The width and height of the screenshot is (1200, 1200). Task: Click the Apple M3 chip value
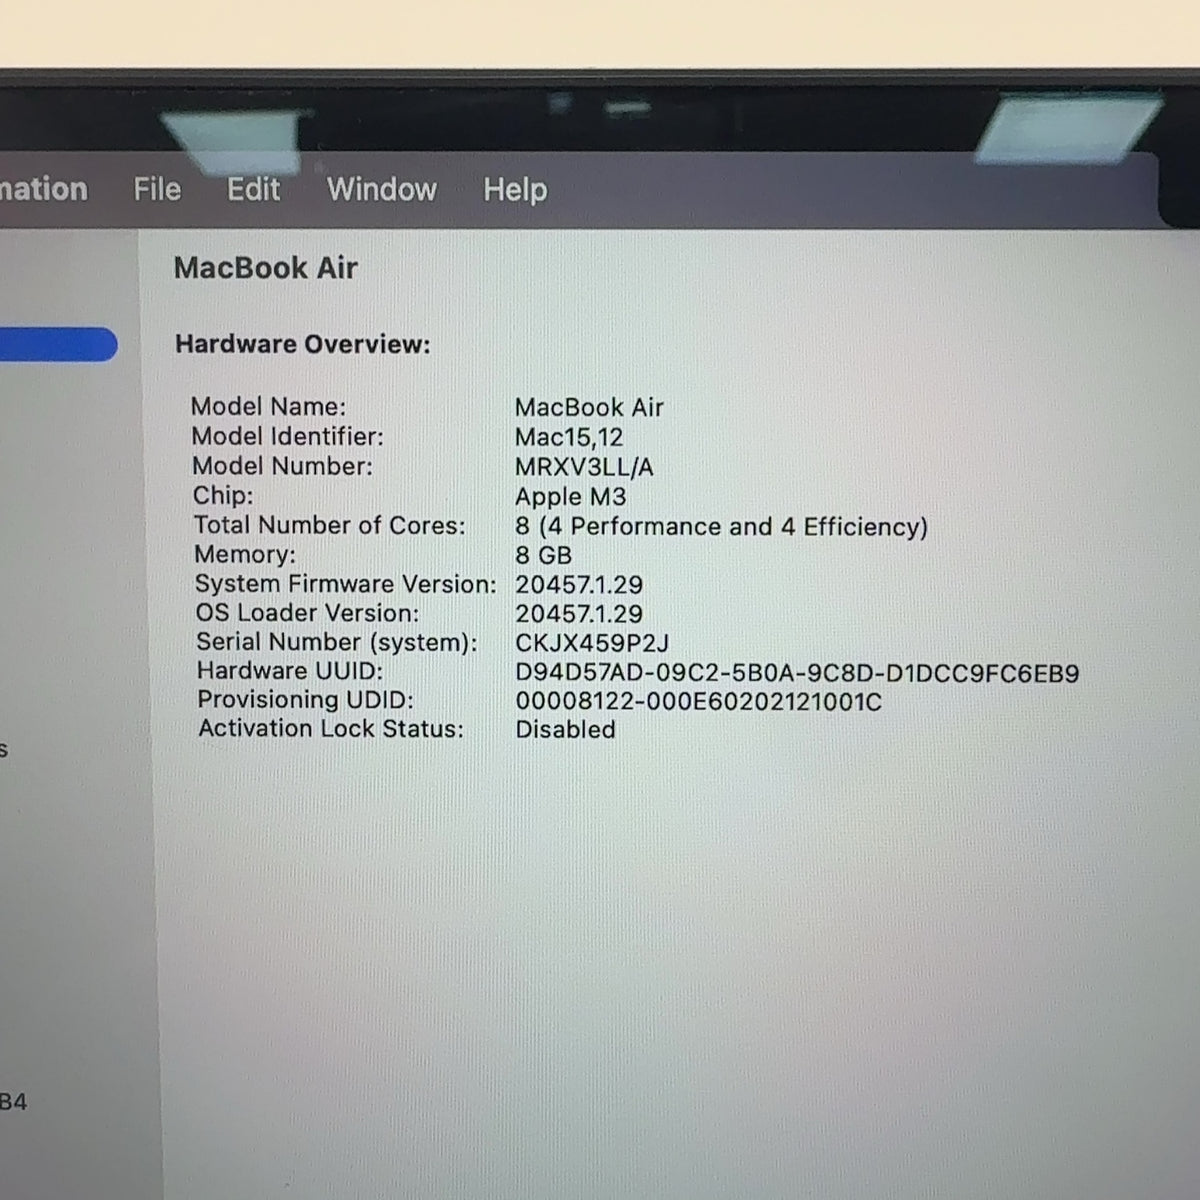point(570,497)
